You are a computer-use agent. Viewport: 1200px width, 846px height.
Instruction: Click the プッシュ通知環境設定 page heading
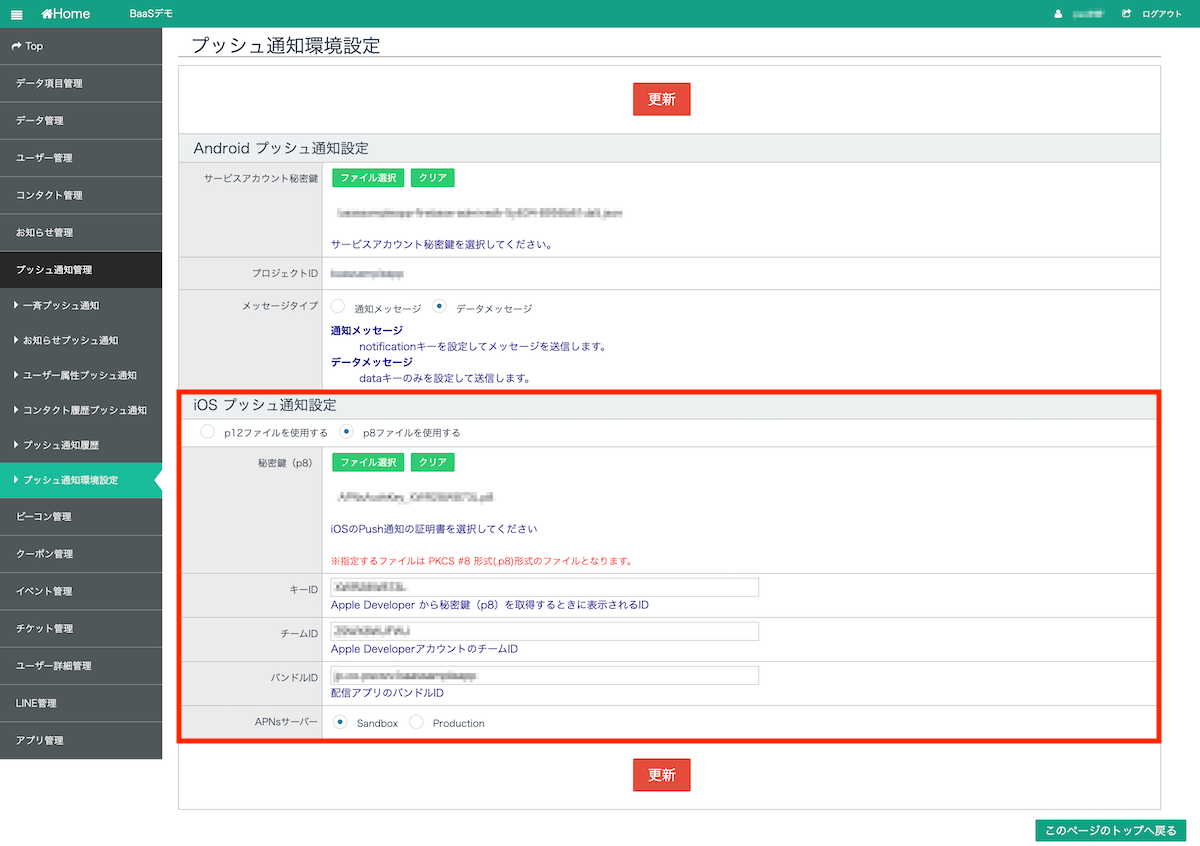coord(285,45)
